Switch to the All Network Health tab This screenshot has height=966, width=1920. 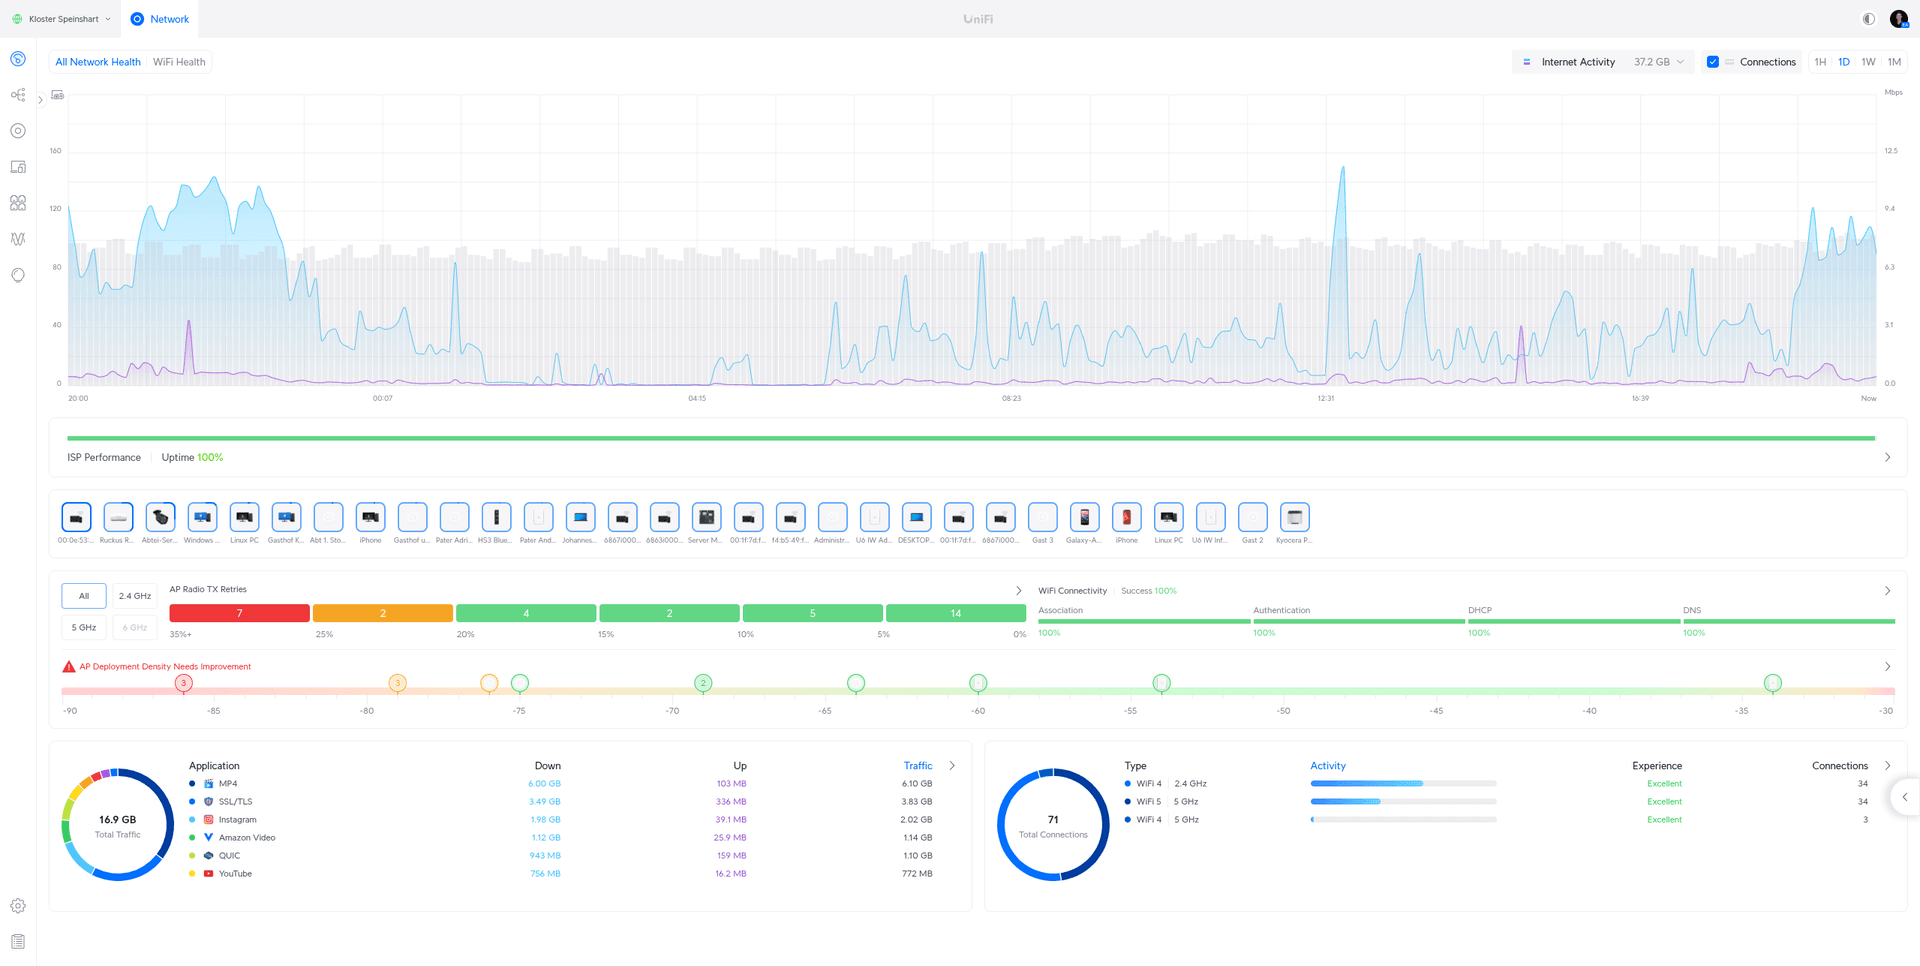(98, 62)
